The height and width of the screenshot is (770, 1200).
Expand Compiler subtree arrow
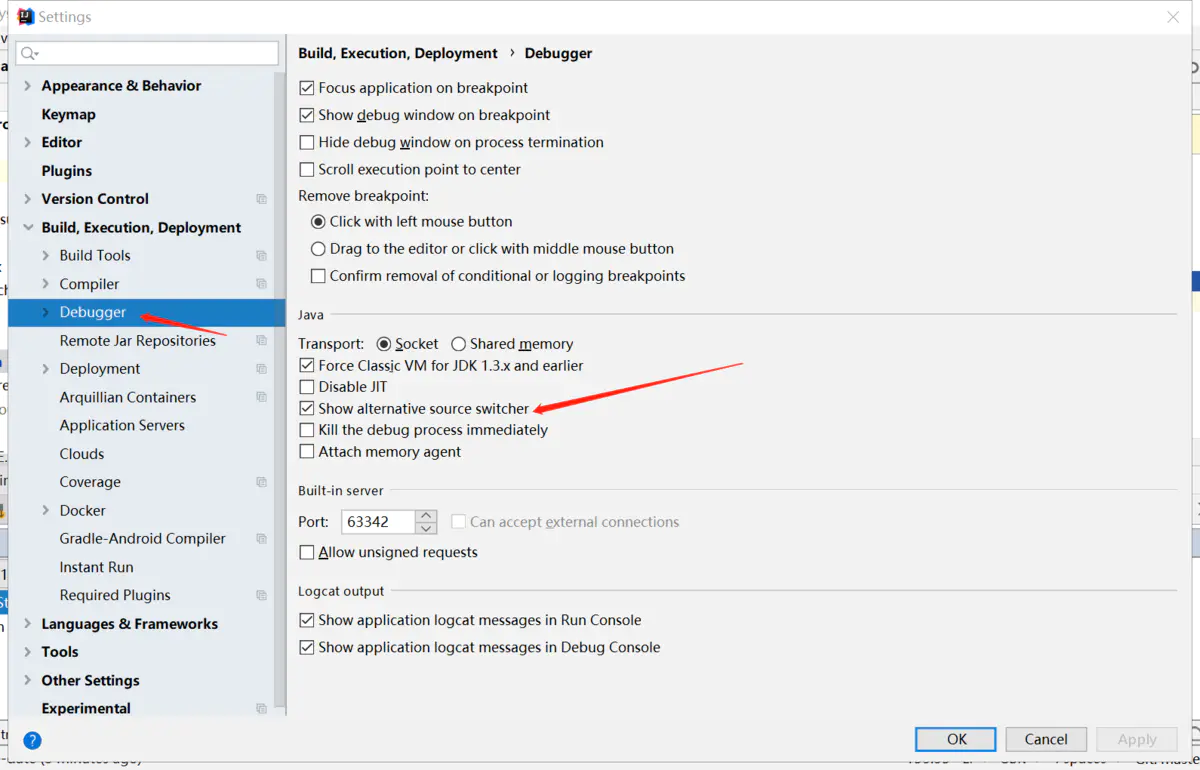click(x=46, y=284)
